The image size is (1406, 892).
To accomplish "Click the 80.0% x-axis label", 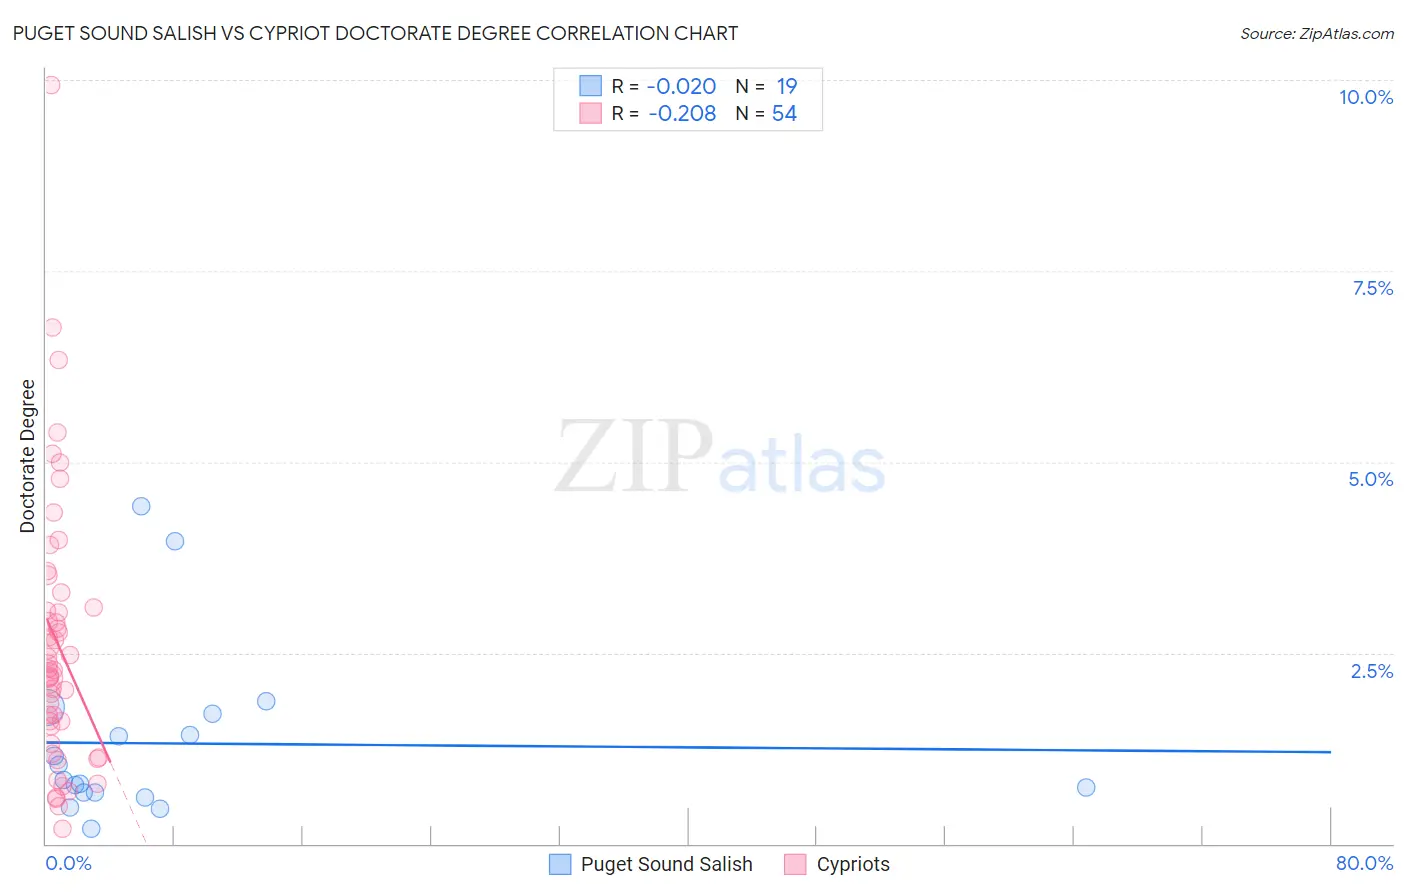I will (1364, 863).
